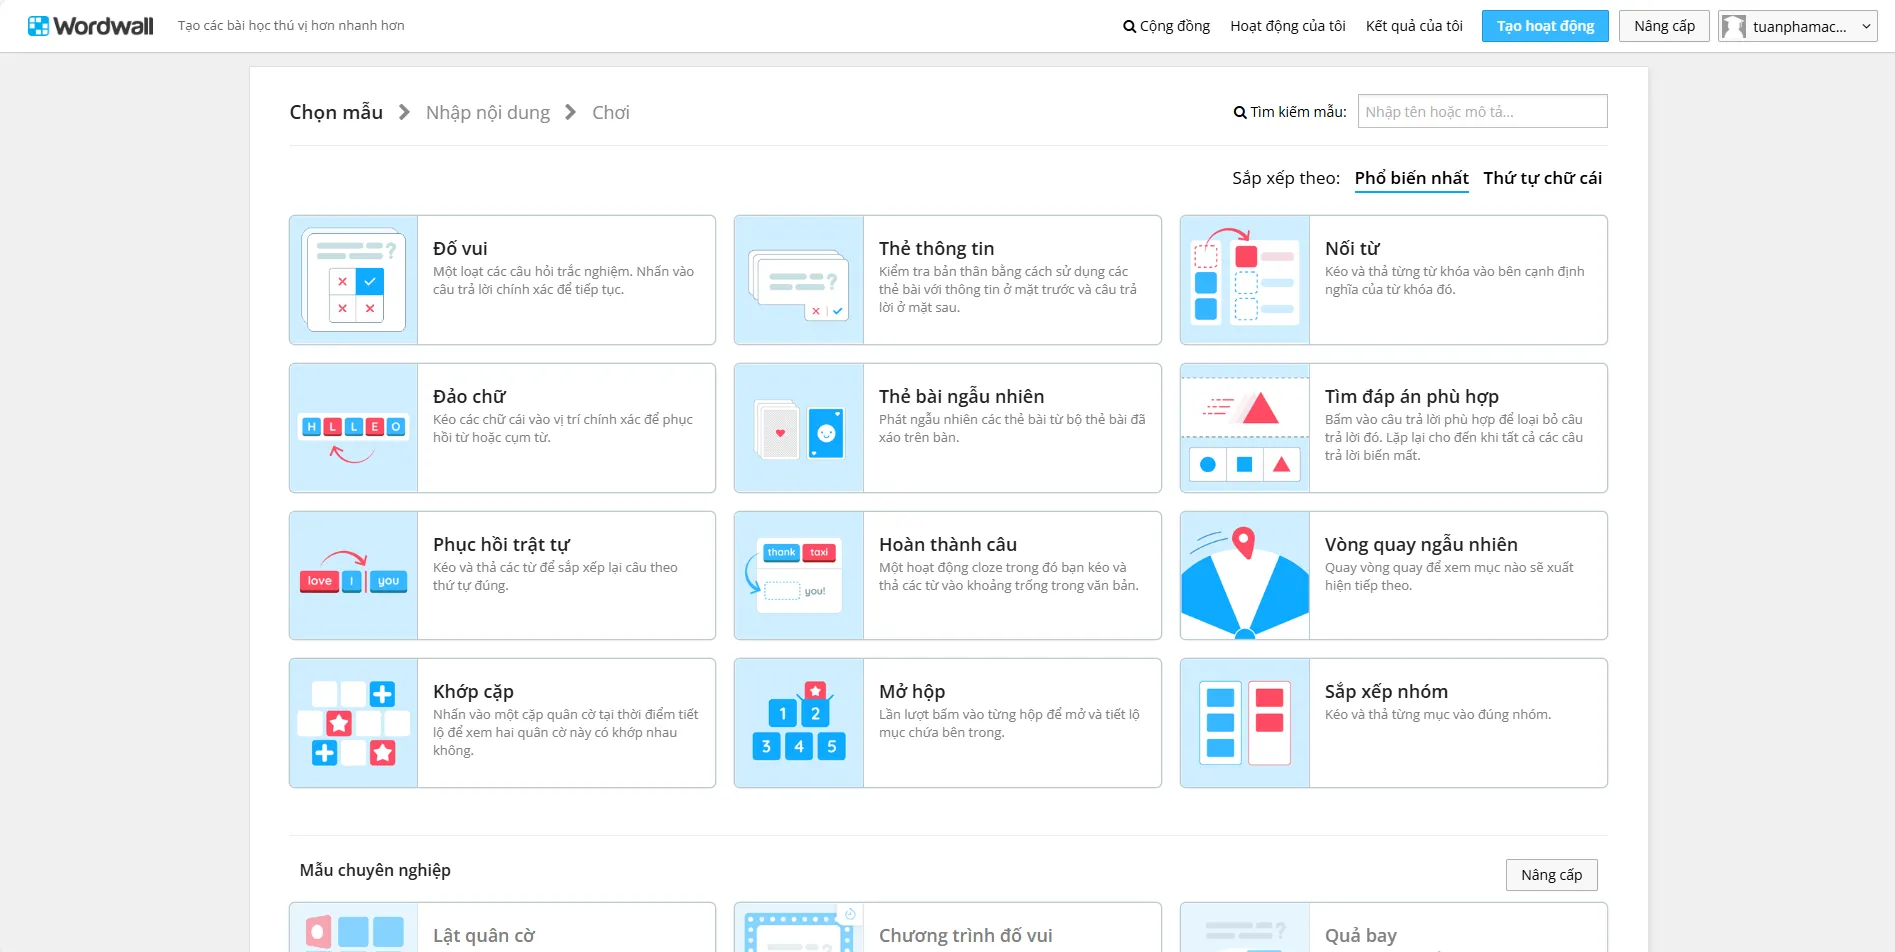The image size is (1895, 952).
Task: Open the Mở hộp numbered boxes icon
Action: [x=799, y=723]
